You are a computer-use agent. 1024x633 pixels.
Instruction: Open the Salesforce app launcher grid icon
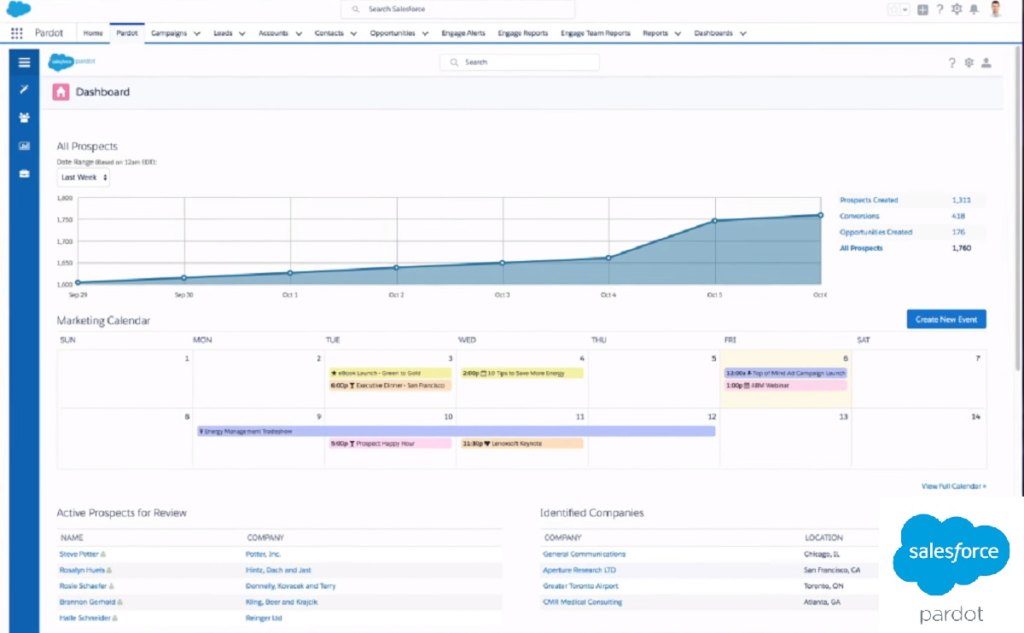coord(17,32)
